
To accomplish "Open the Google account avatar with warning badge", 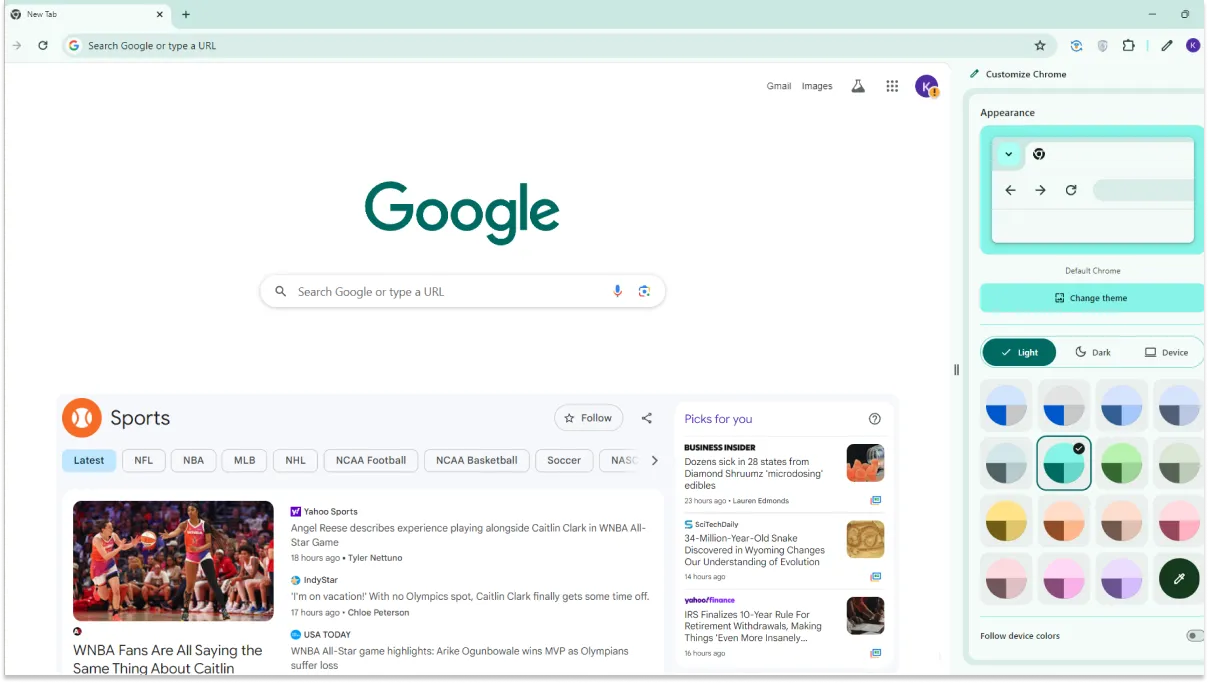I will pos(927,86).
